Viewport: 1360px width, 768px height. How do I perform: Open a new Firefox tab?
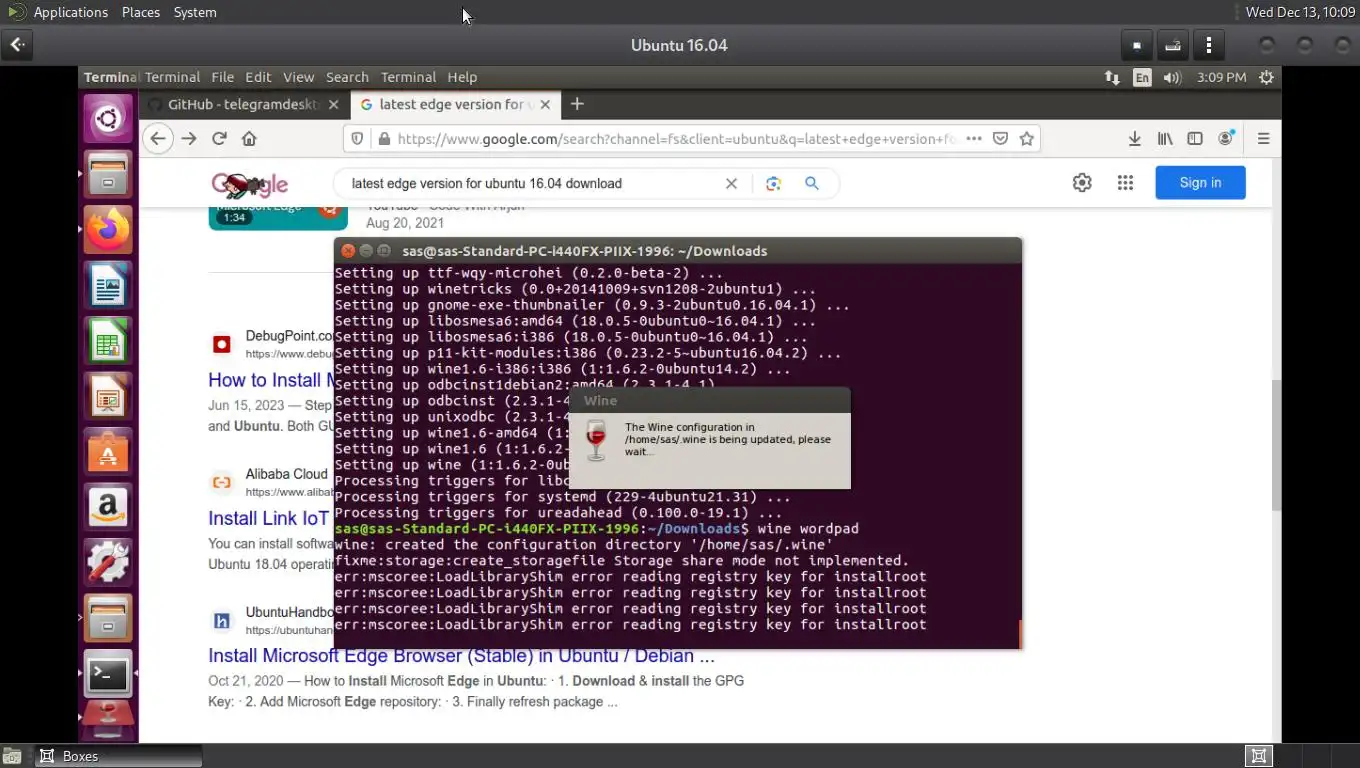click(577, 104)
